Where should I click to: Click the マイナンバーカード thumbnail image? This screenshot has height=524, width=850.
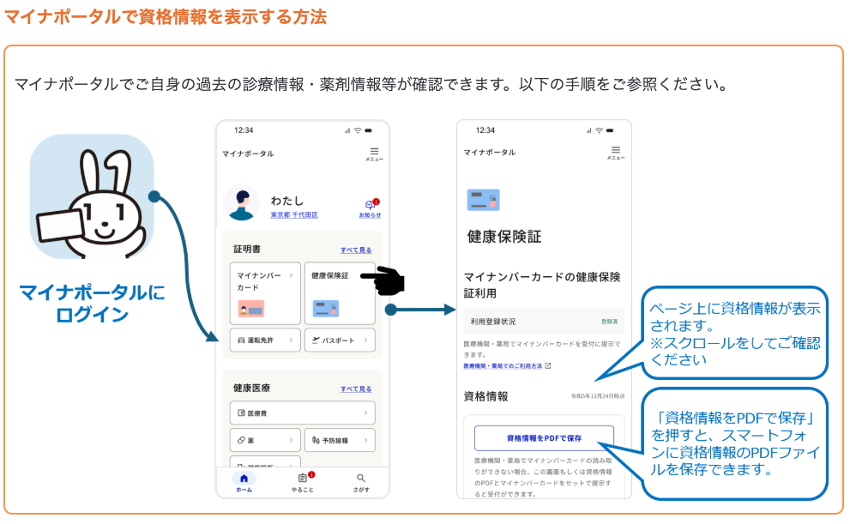pos(251,309)
